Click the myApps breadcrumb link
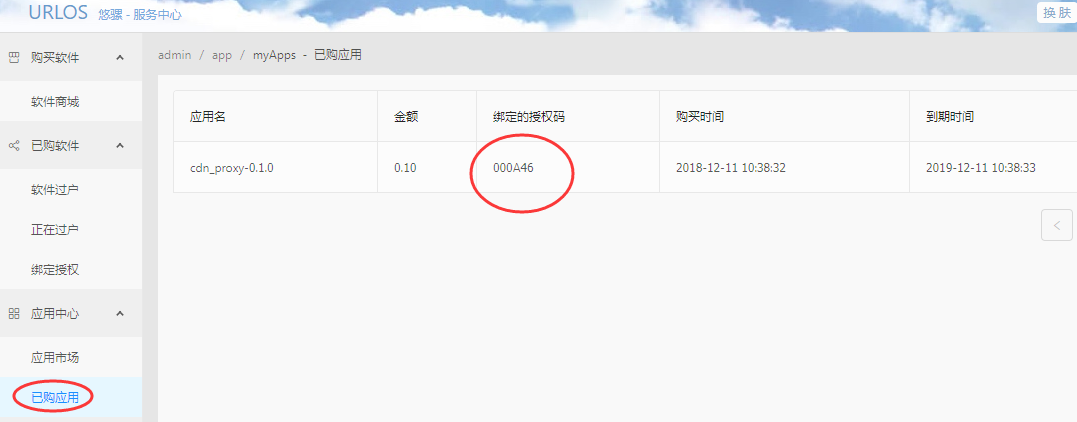The image size is (1077, 422). click(x=274, y=55)
